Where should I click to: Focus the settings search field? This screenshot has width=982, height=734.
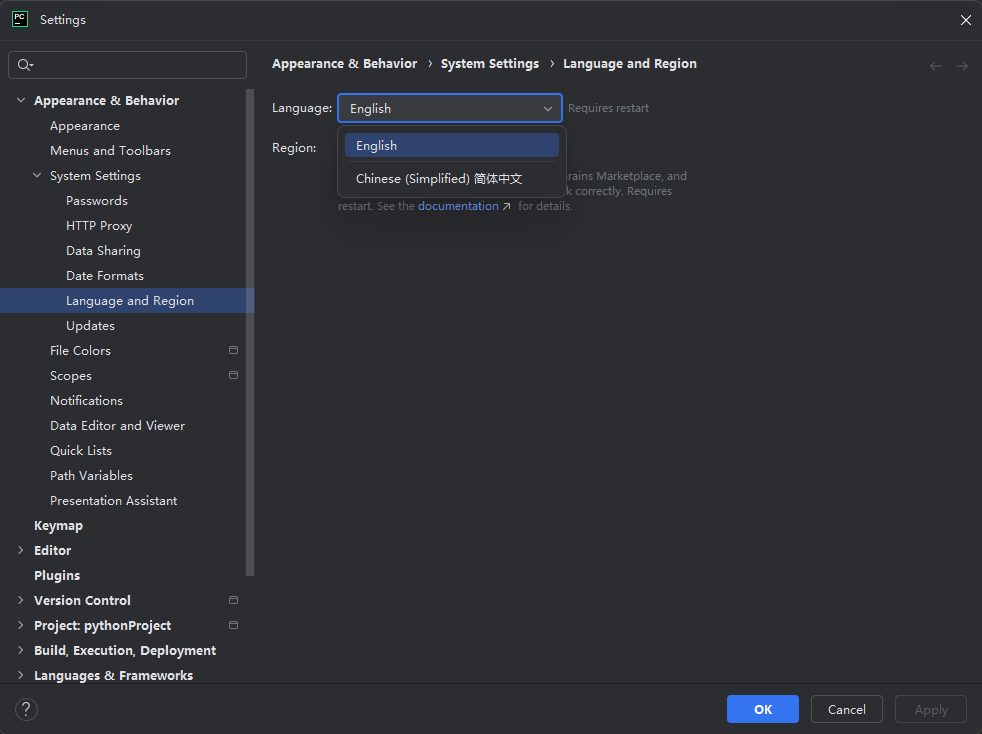coord(128,65)
